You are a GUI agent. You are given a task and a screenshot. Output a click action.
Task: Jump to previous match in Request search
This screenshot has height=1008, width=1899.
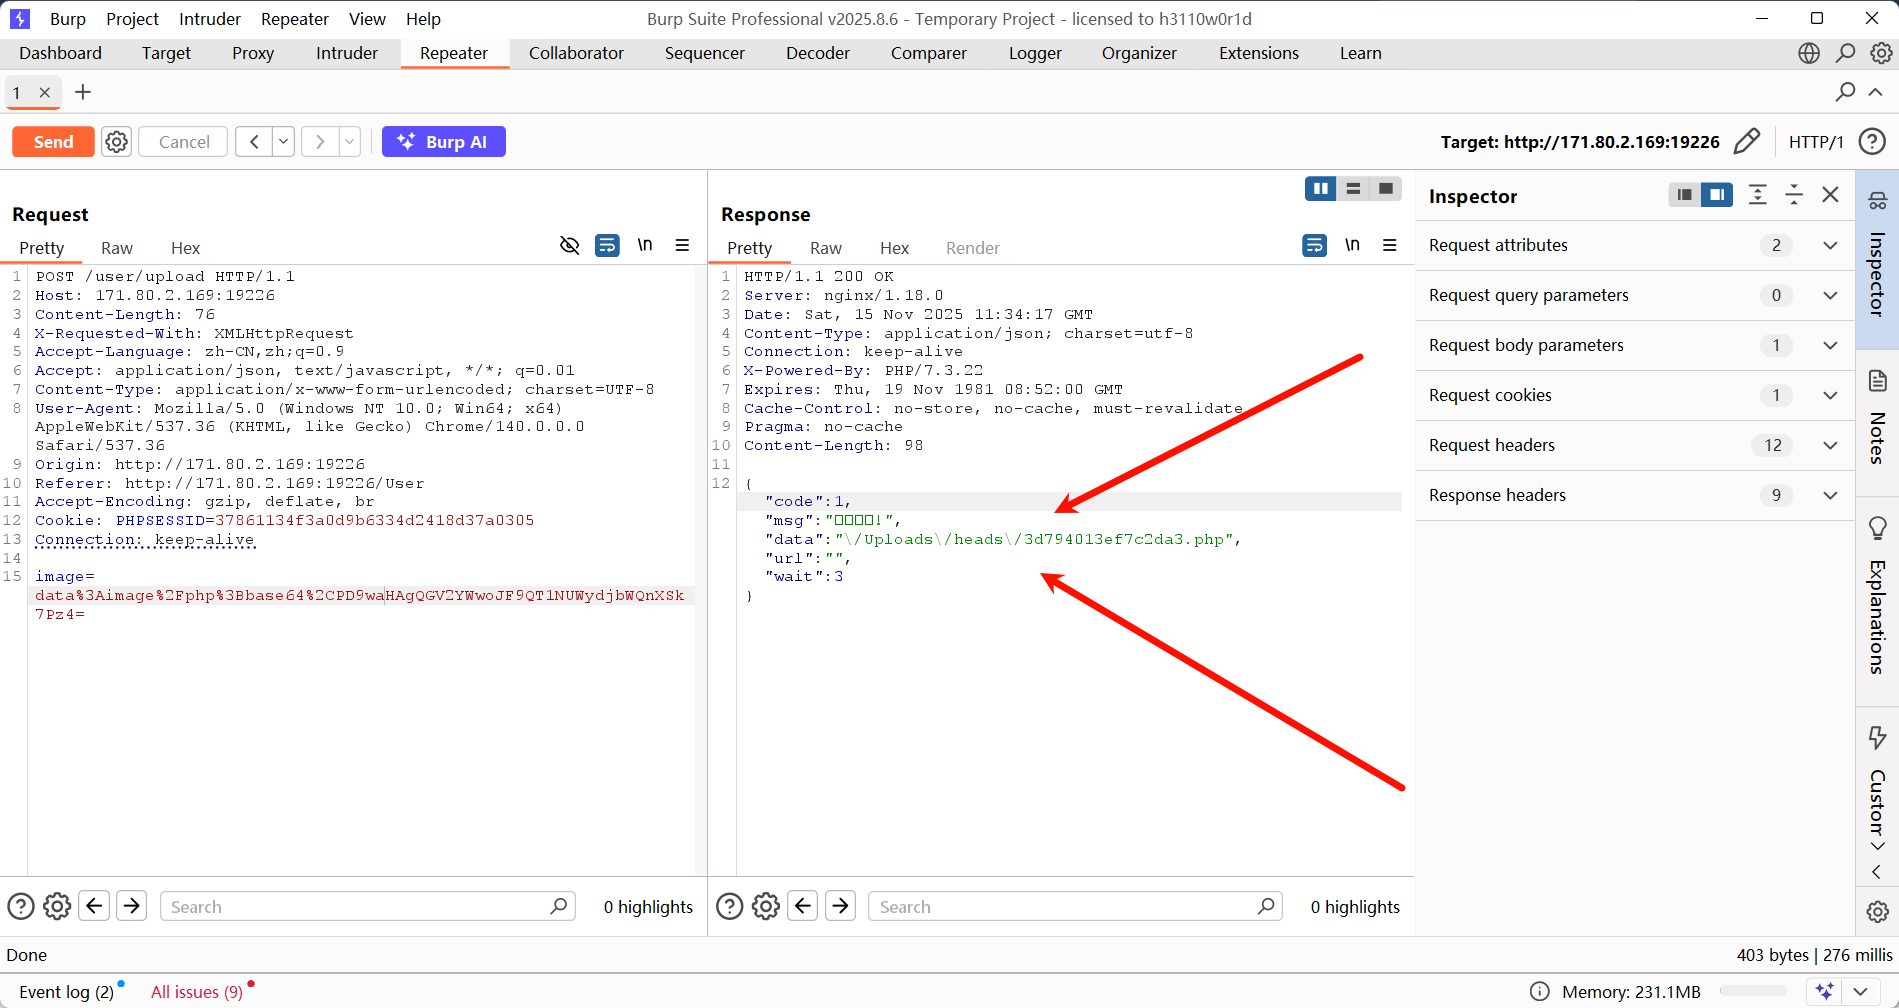[95, 906]
